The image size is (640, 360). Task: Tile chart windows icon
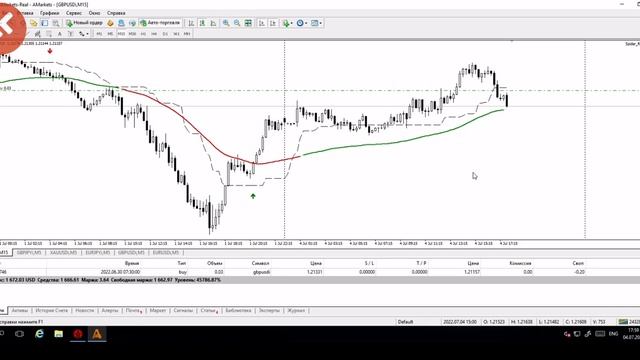tap(248, 23)
